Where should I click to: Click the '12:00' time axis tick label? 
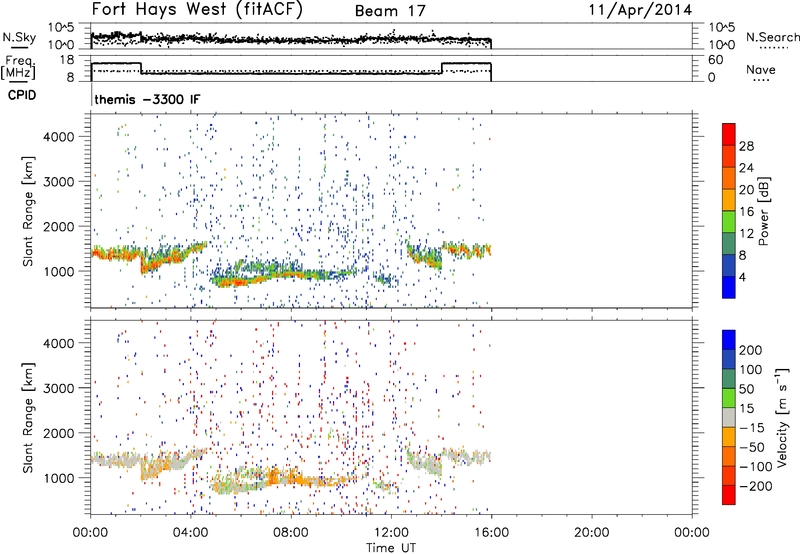click(x=391, y=533)
